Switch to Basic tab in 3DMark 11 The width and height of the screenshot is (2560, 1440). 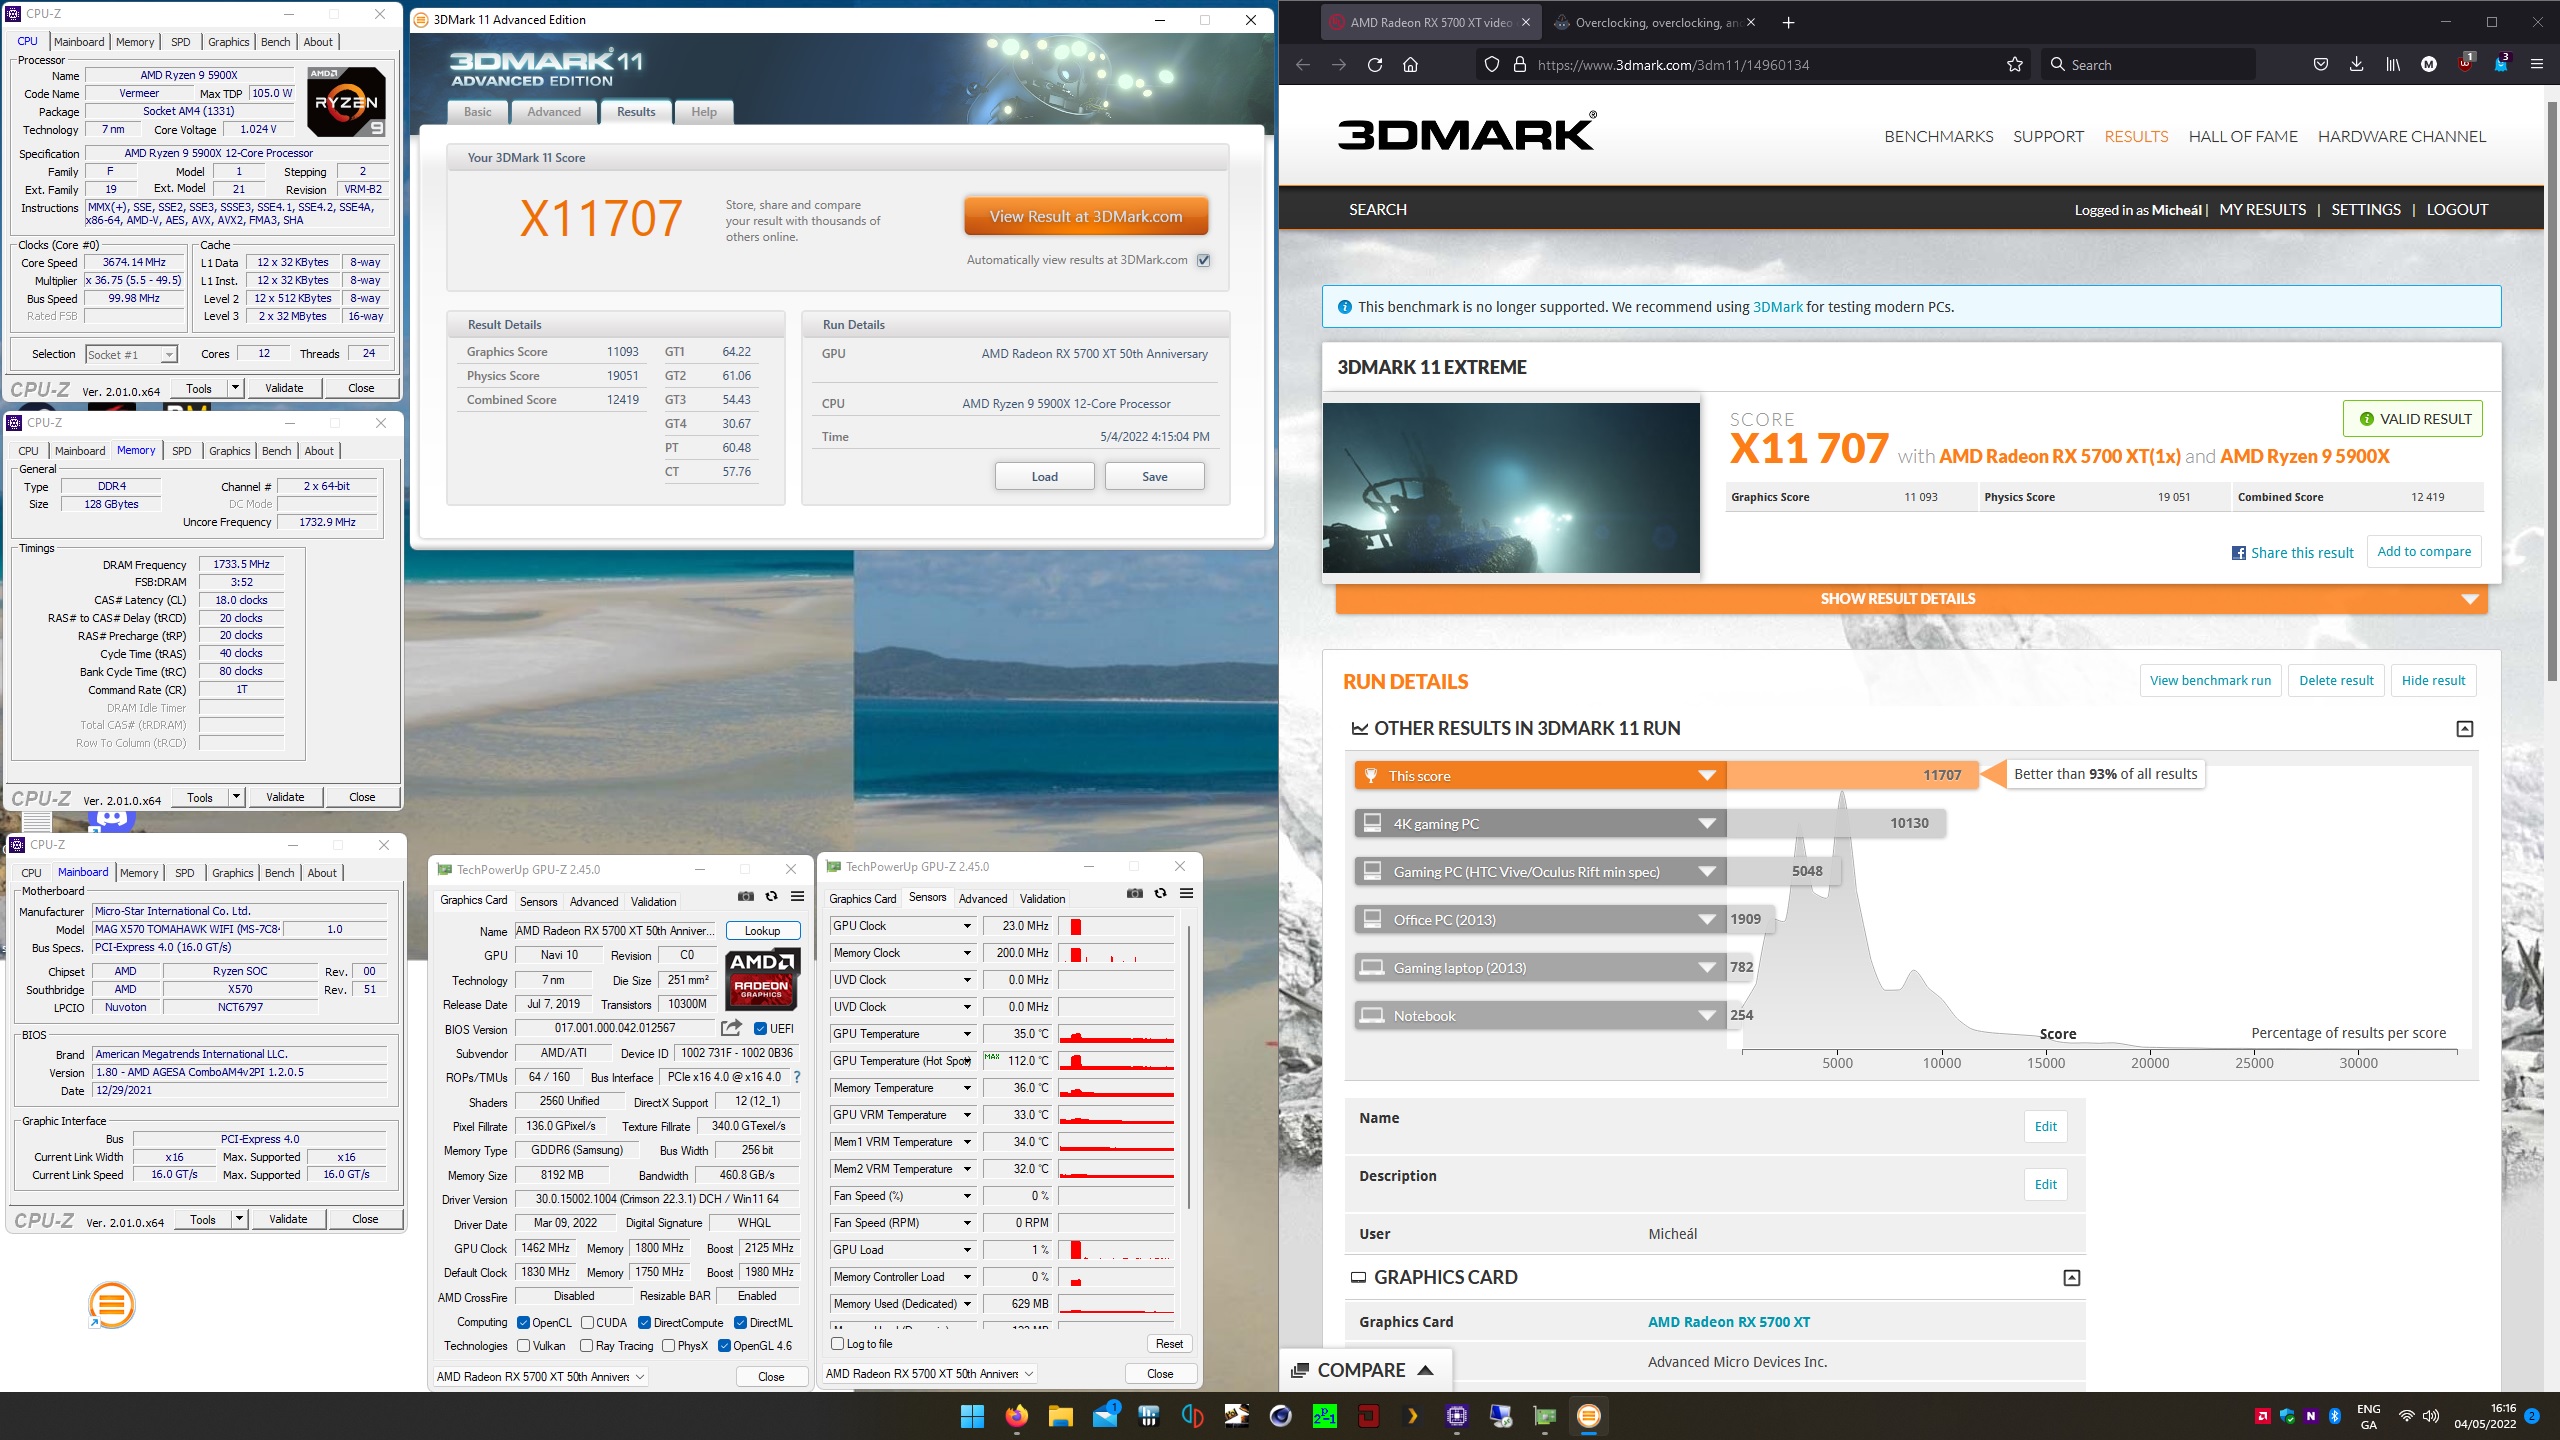tap(477, 112)
